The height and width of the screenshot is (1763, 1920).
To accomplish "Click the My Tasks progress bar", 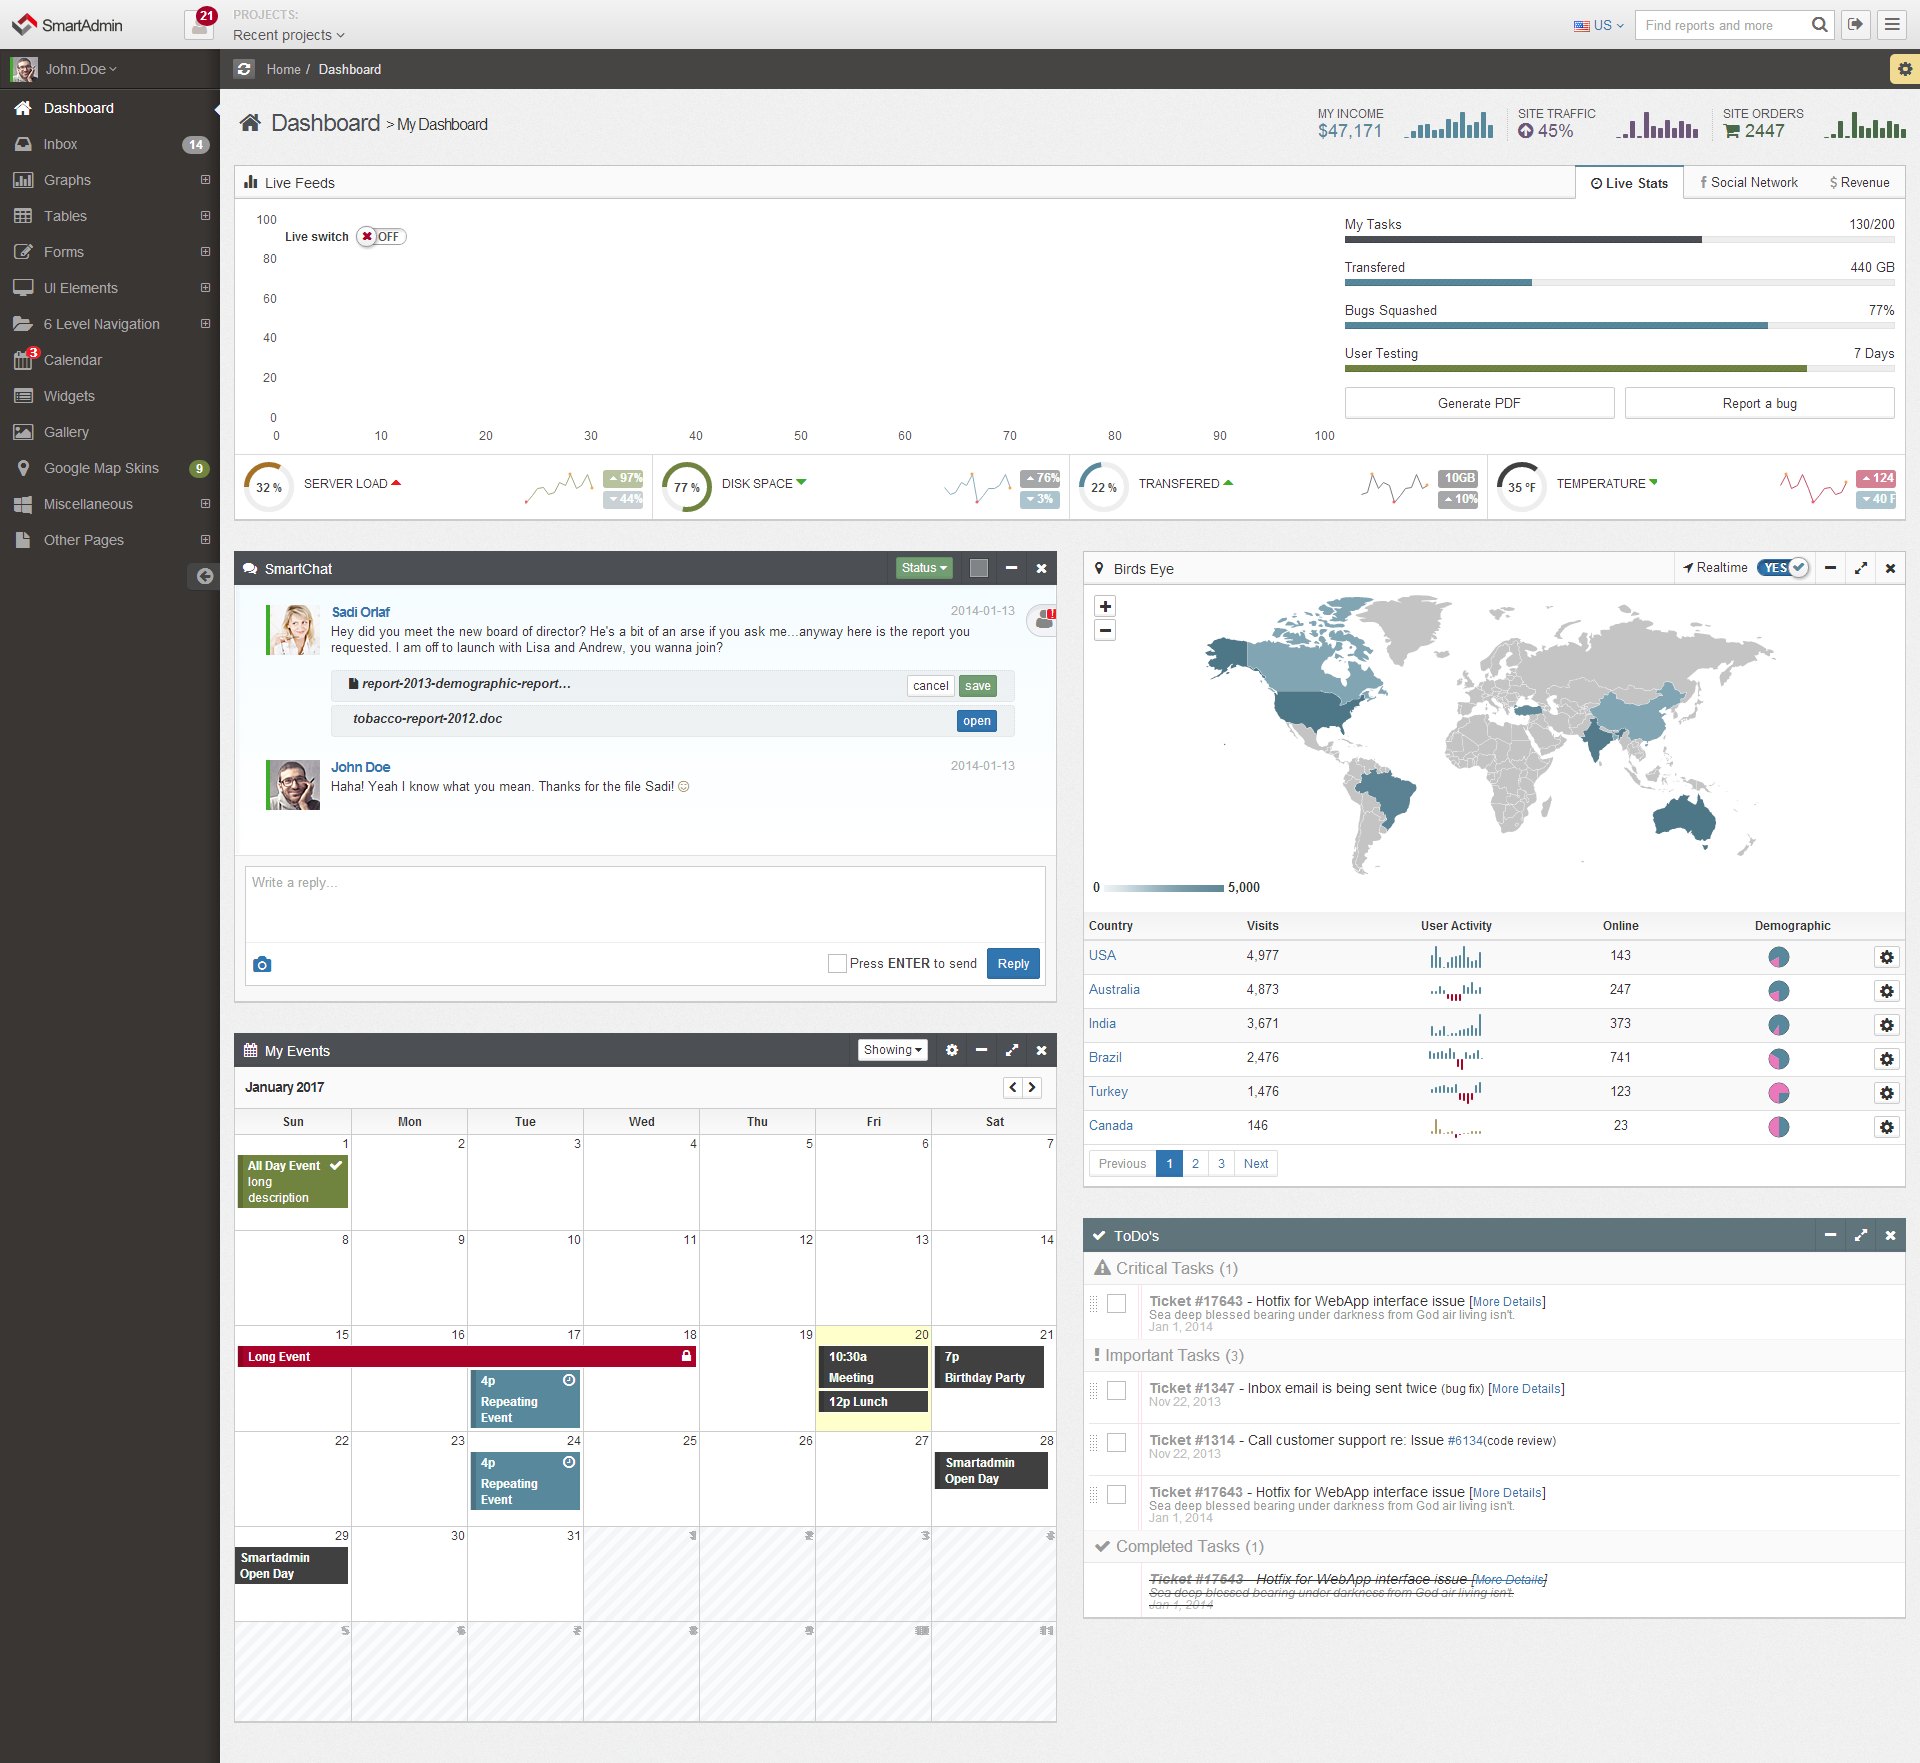I will [x=1619, y=240].
